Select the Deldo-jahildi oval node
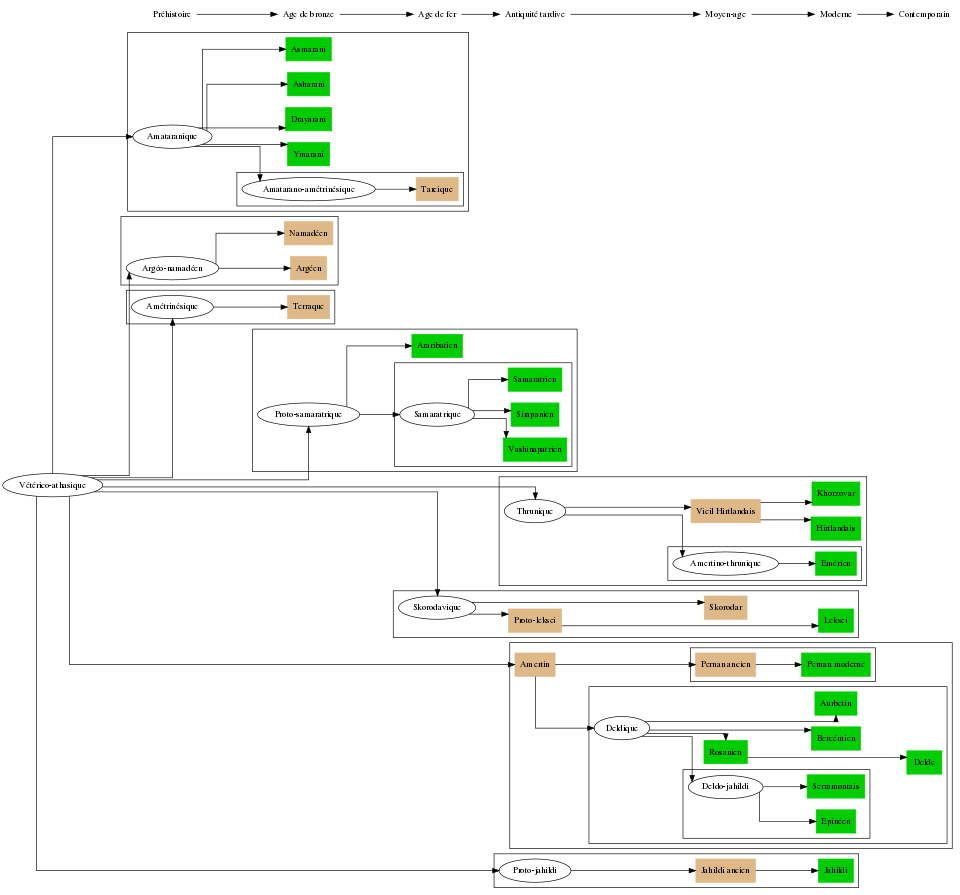Image resolution: width=960 pixels, height=895 pixels. [725, 787]
